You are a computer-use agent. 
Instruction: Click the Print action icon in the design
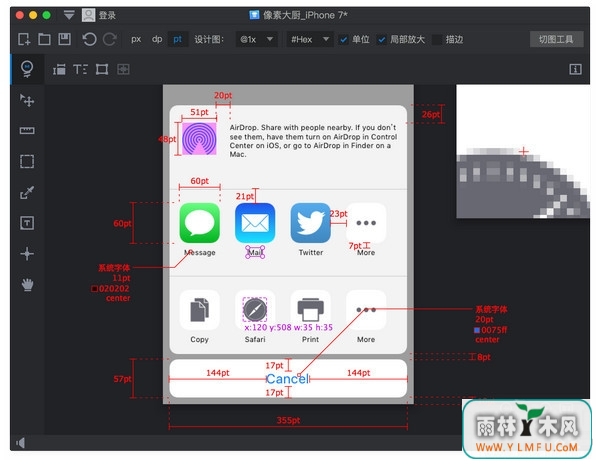click(x=310, y=310)
